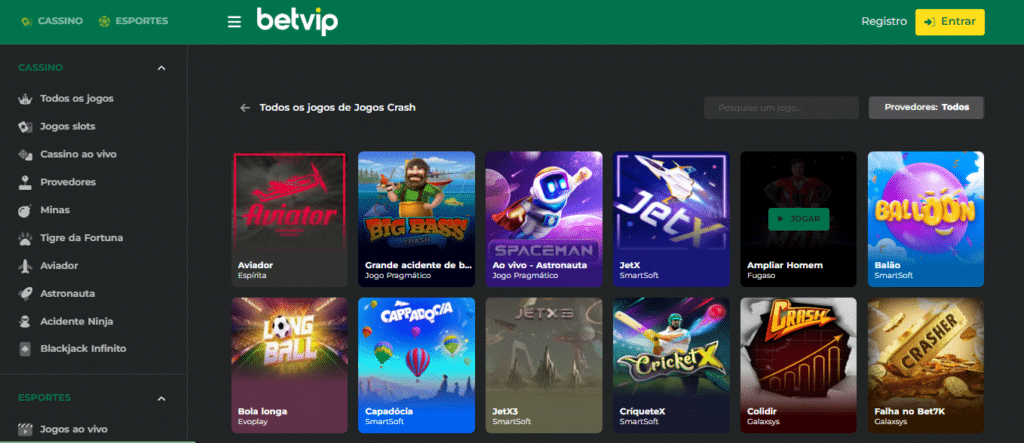Switch to the ESPORTES top tab
The image size is (1024, 443).
(x=133, y=21)
